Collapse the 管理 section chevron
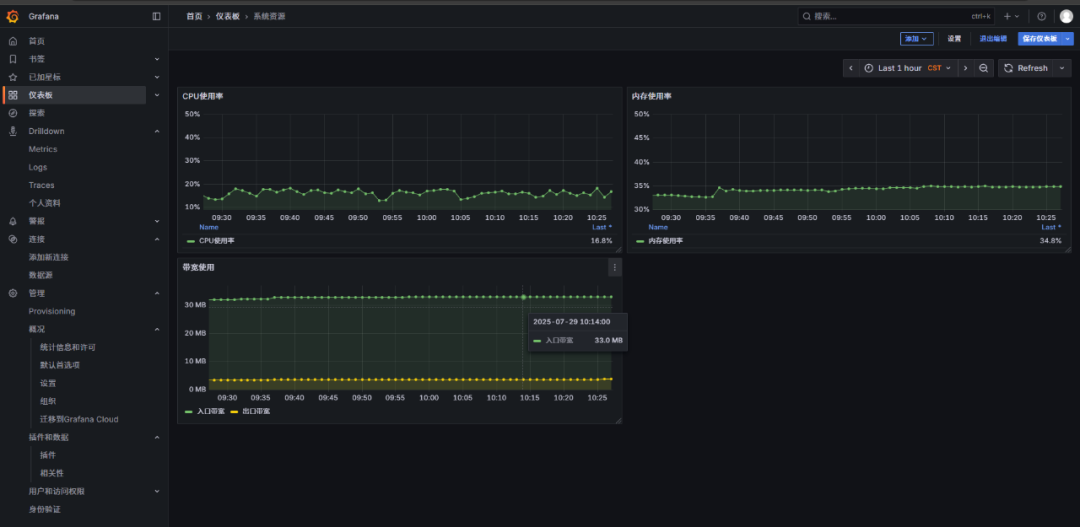This screenshot has height=527, width=1080. 157,293
